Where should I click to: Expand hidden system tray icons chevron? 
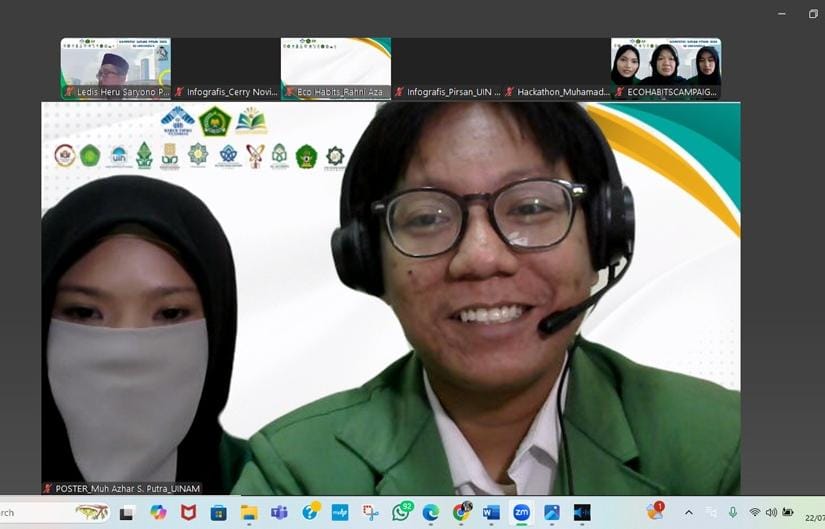(x=689, y=513)
